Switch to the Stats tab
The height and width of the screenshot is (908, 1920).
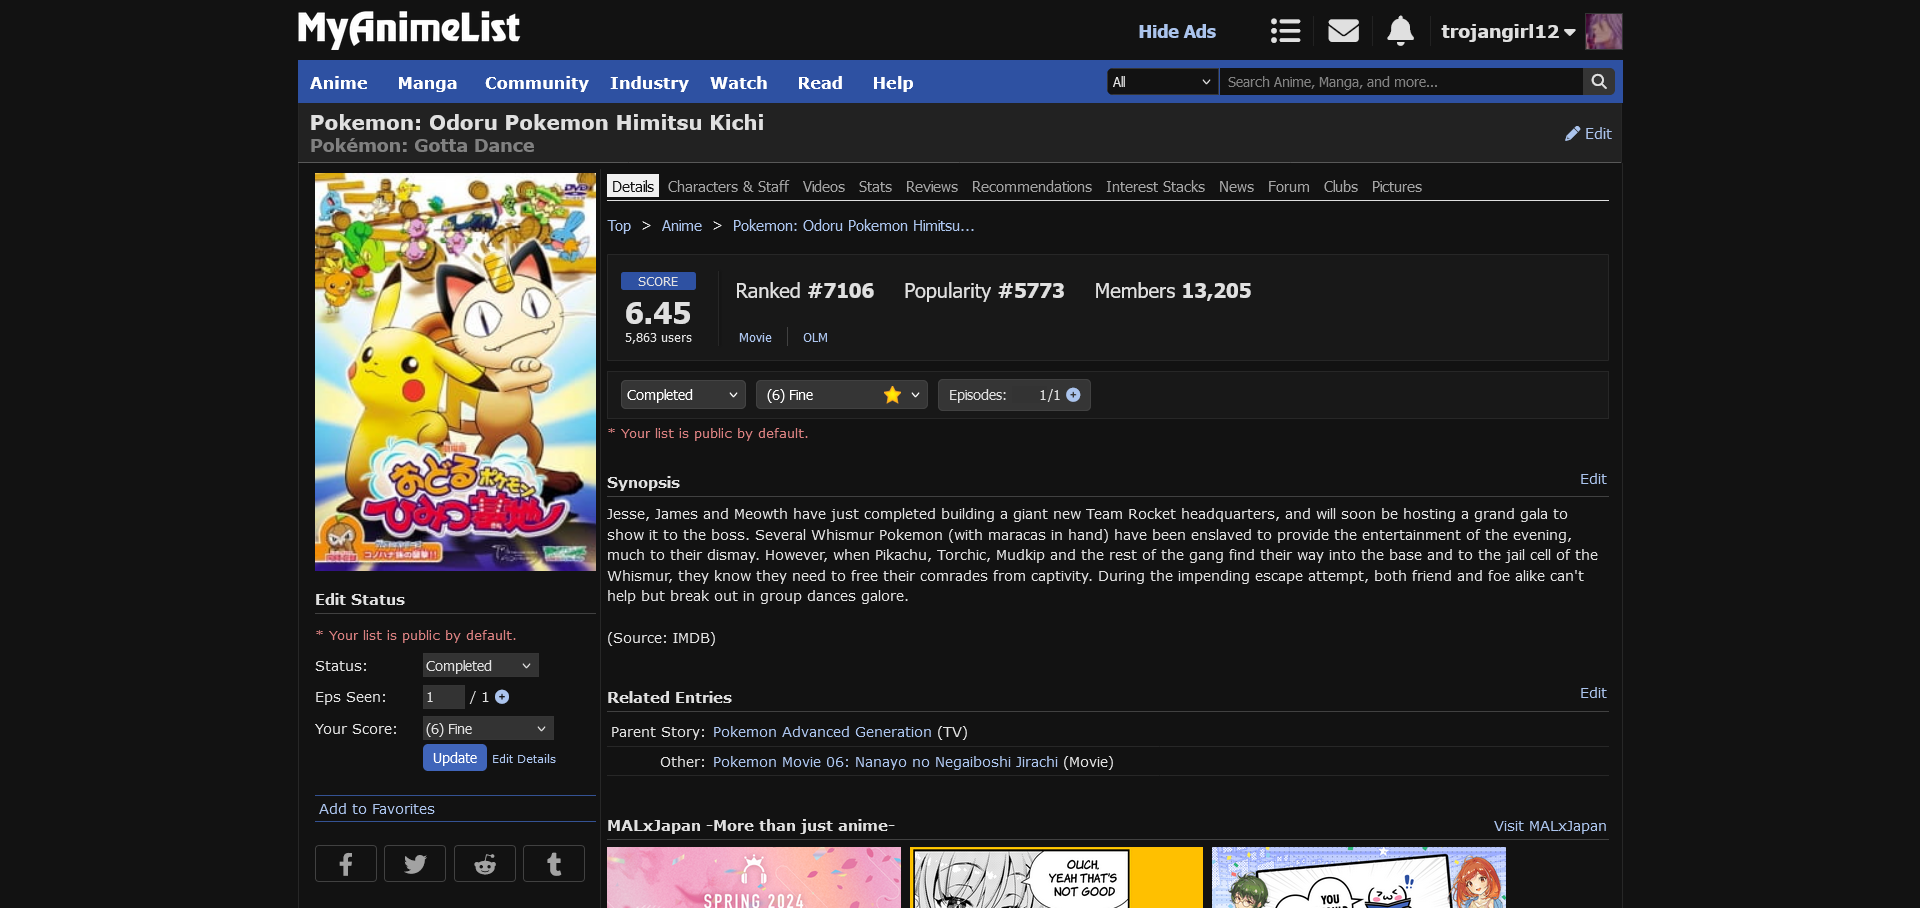pos(875,187)
